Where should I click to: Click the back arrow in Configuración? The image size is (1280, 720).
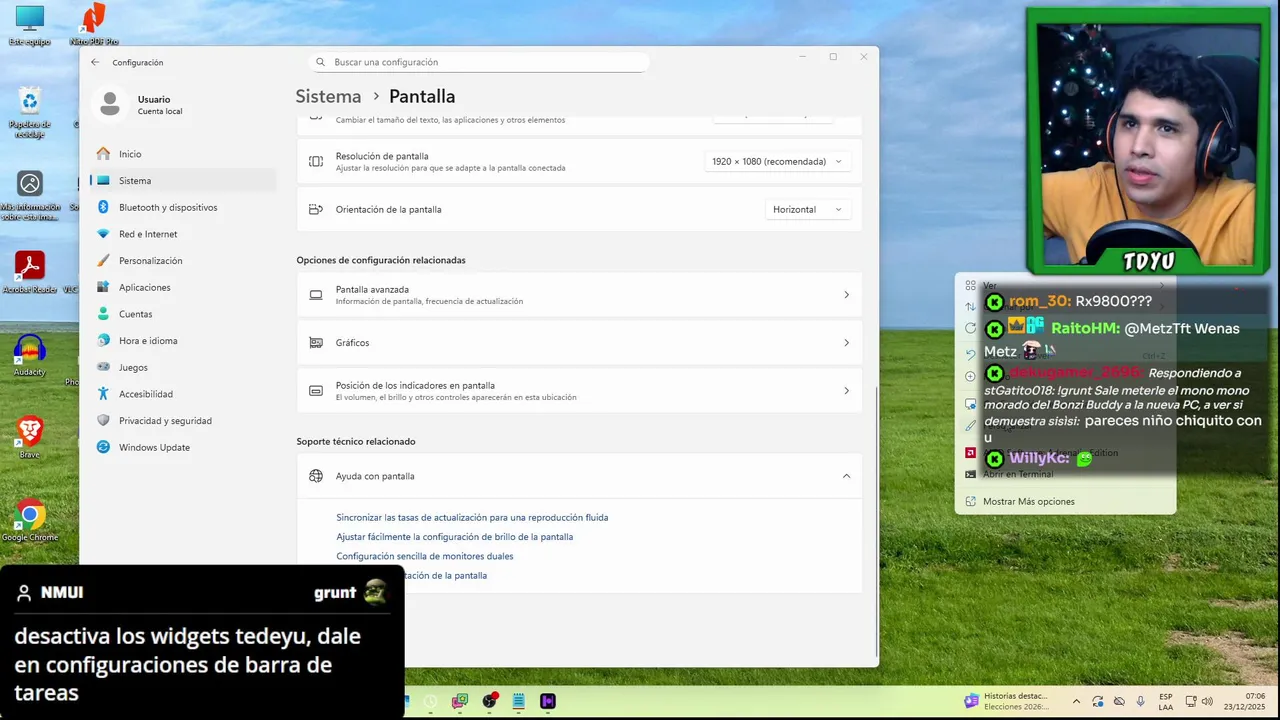tap(95, 62)
